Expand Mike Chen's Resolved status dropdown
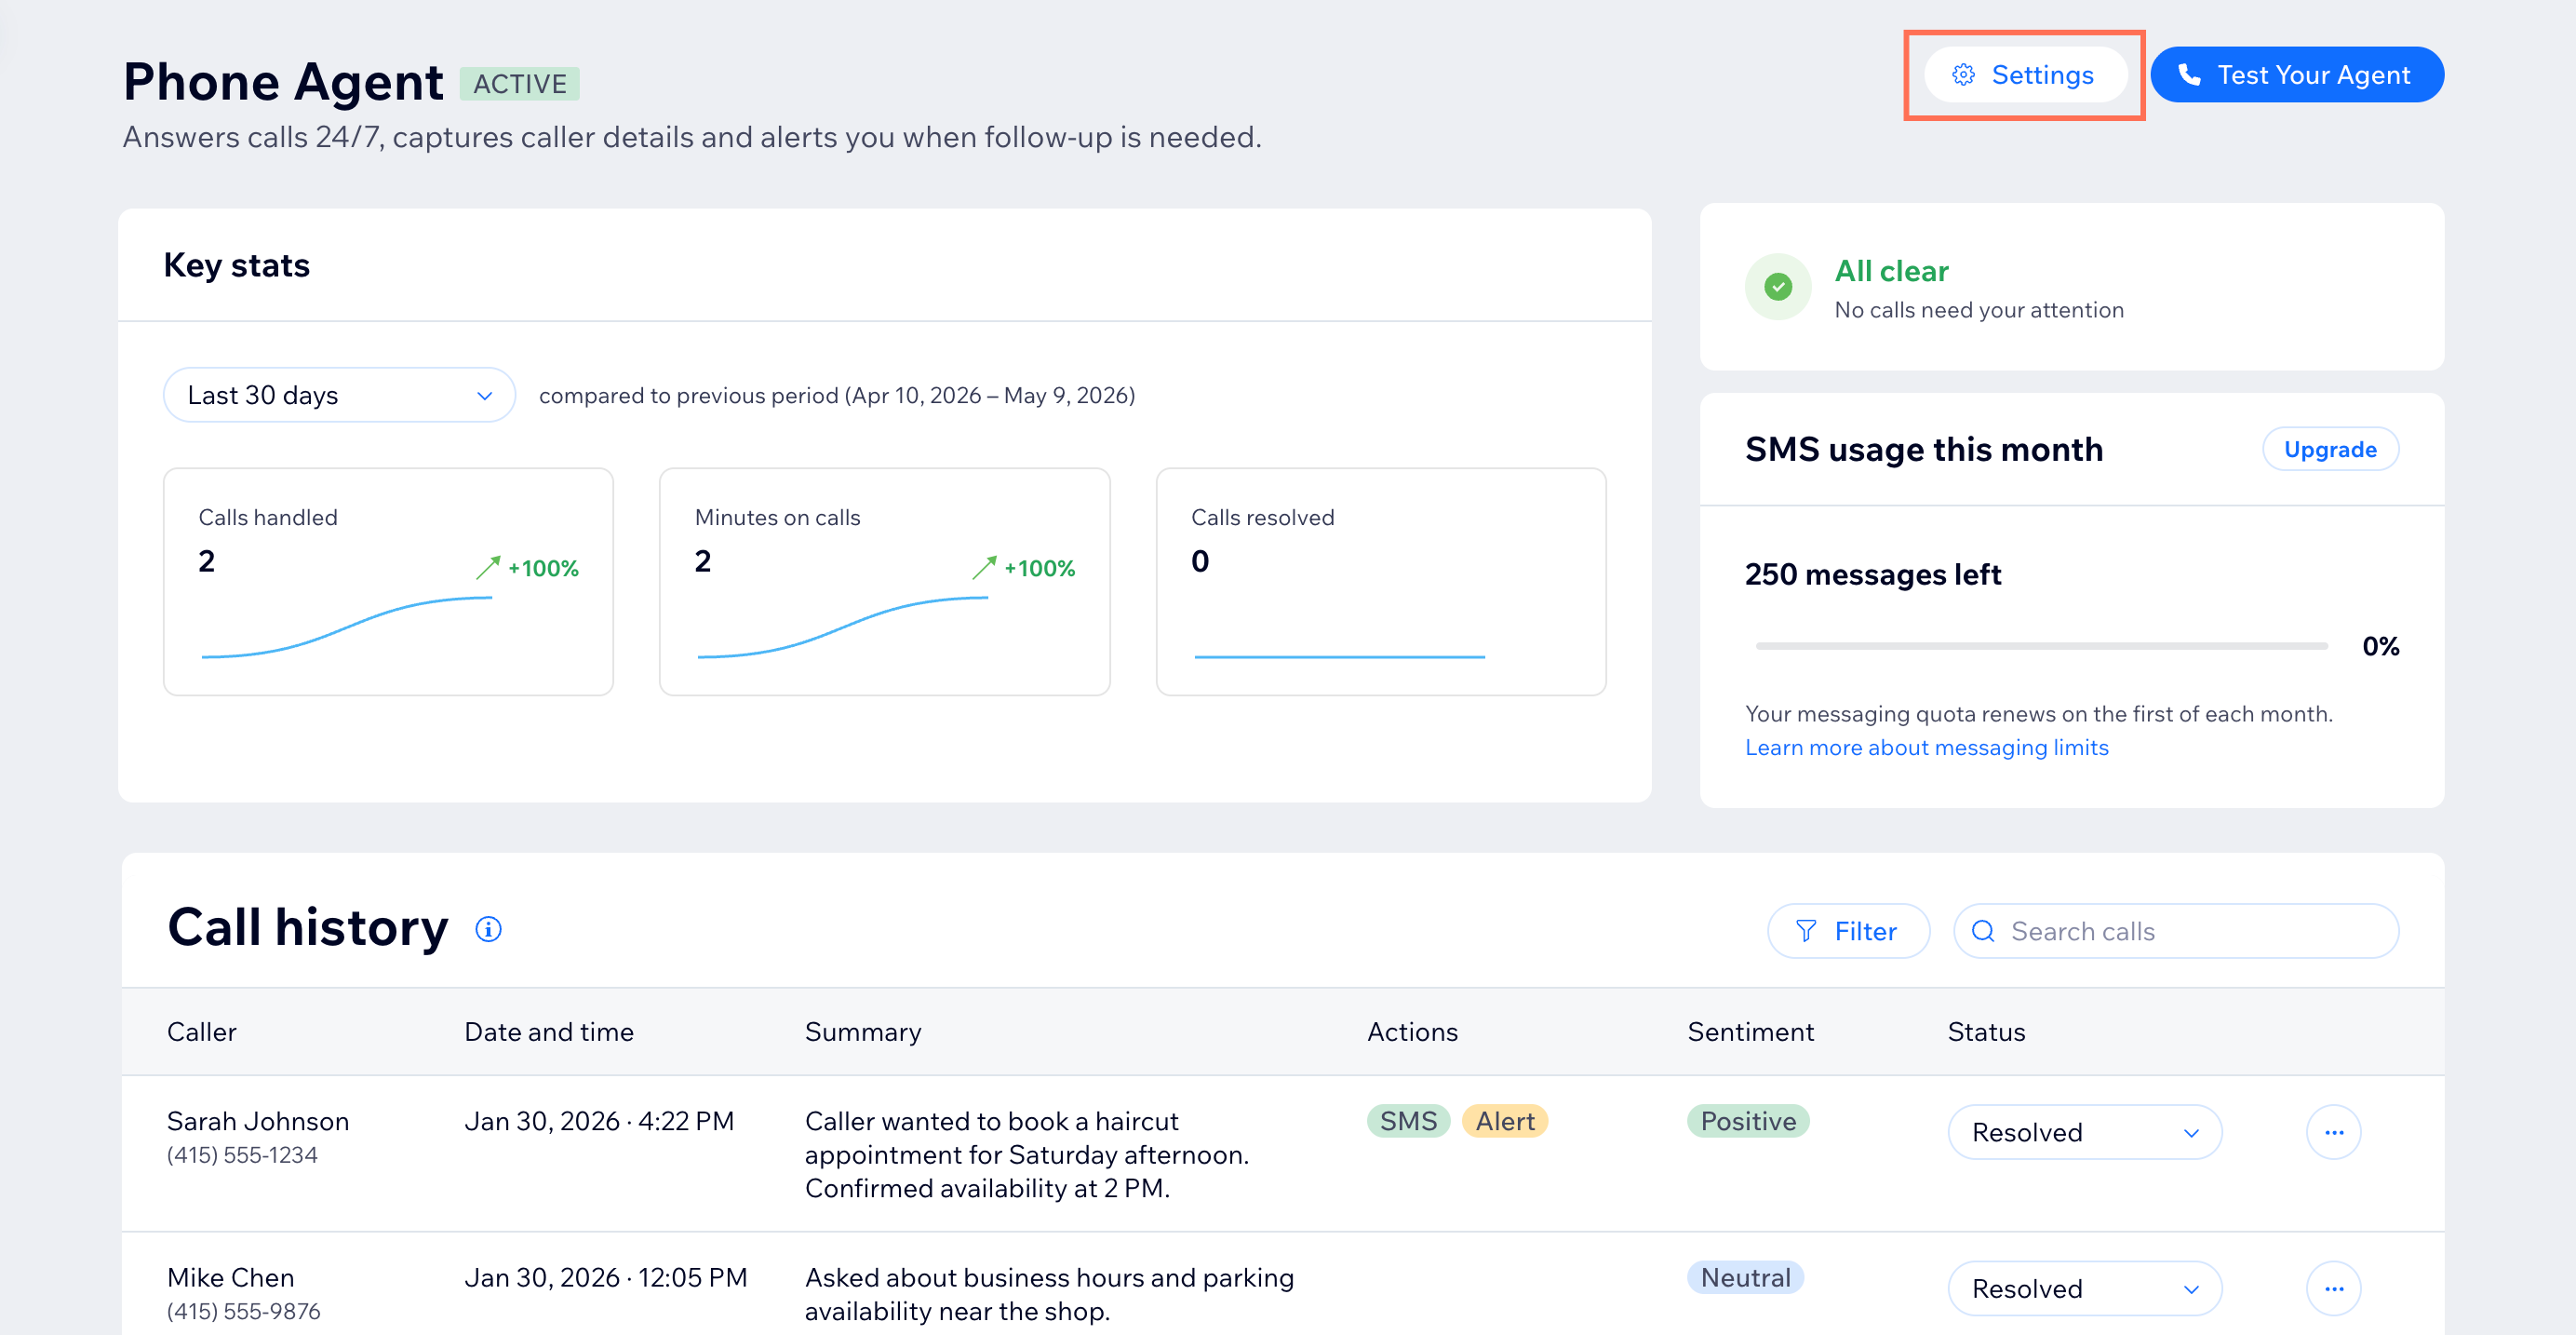The image size is (2576, 1335). pyautogui.click(x=2085, y=1288)
